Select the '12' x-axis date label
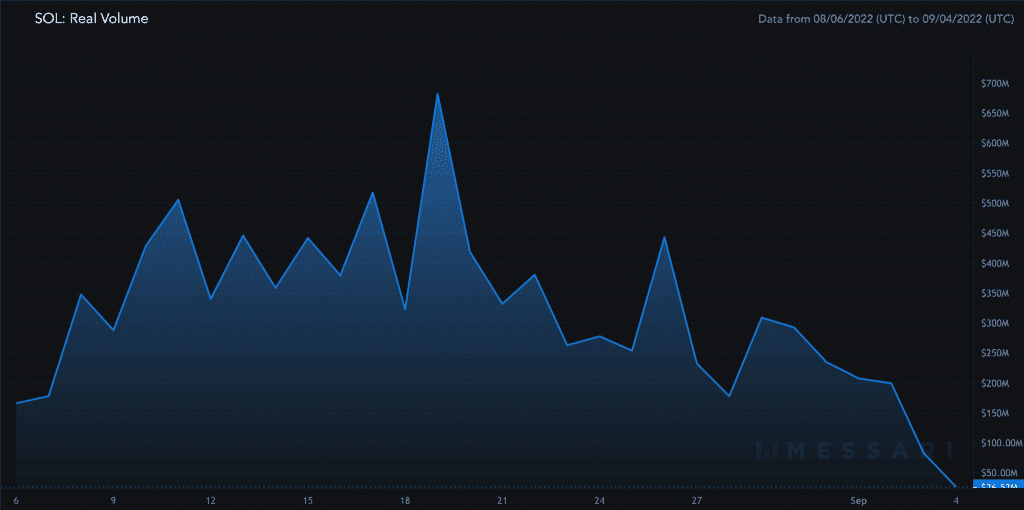Viewport: 1024px width, 510px height. point(210,501)
